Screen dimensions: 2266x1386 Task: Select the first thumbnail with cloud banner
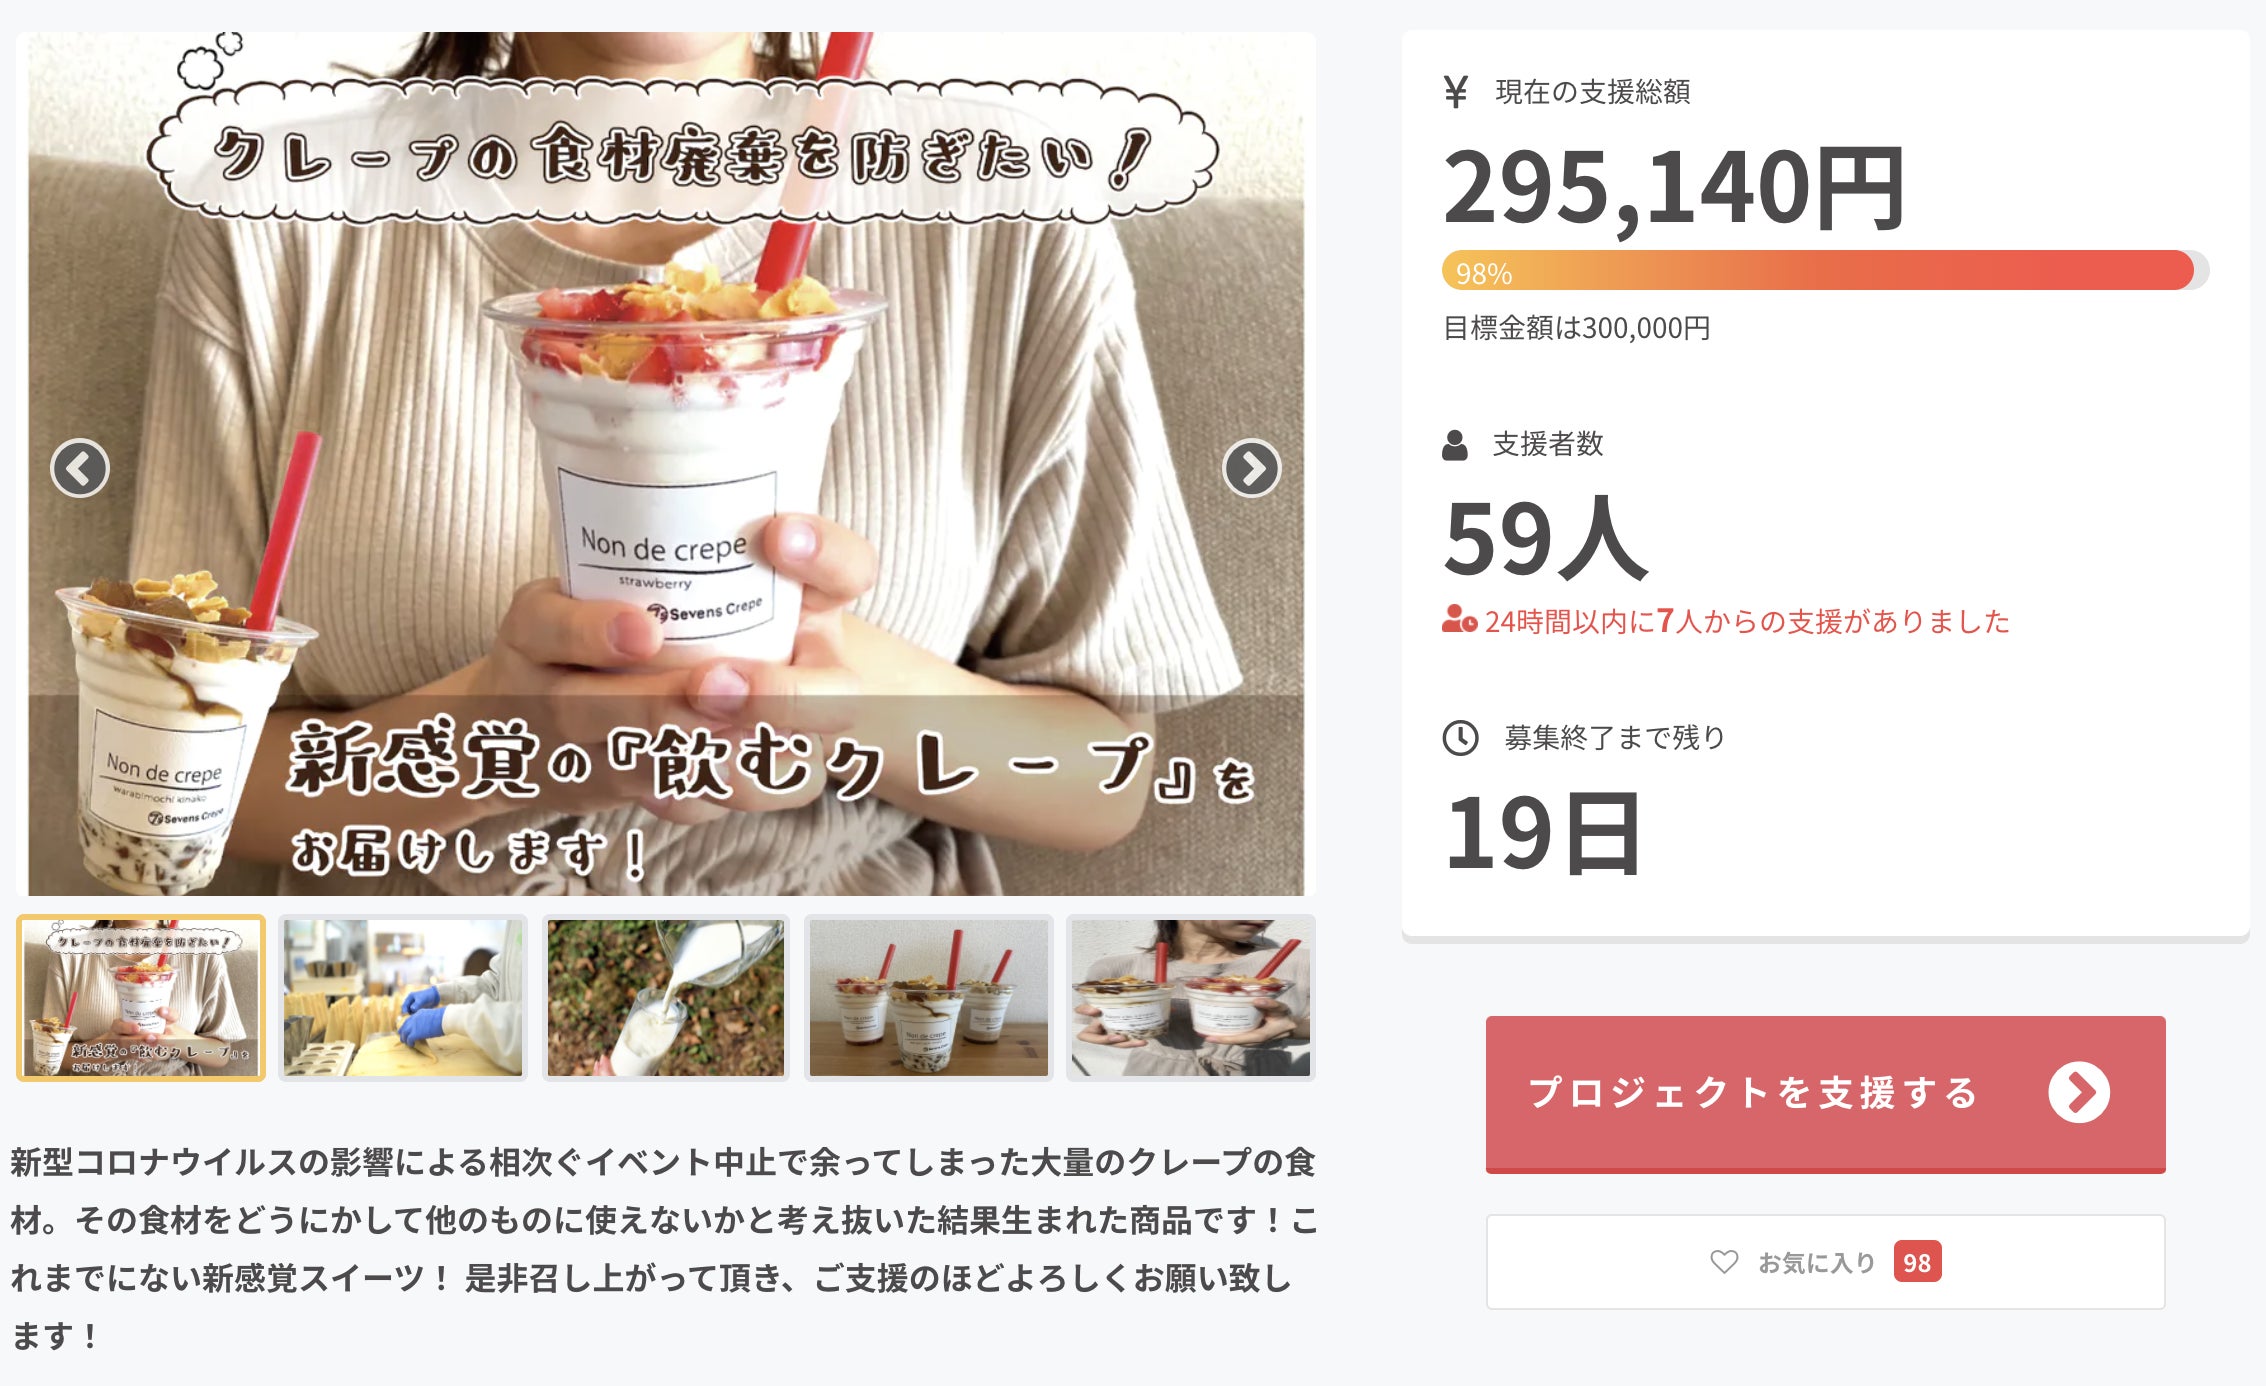(x=141, y=998)
